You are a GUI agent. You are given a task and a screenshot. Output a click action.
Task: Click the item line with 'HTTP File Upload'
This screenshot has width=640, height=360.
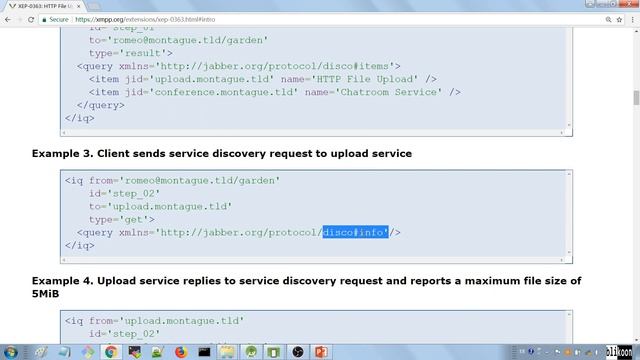[263, 79]
